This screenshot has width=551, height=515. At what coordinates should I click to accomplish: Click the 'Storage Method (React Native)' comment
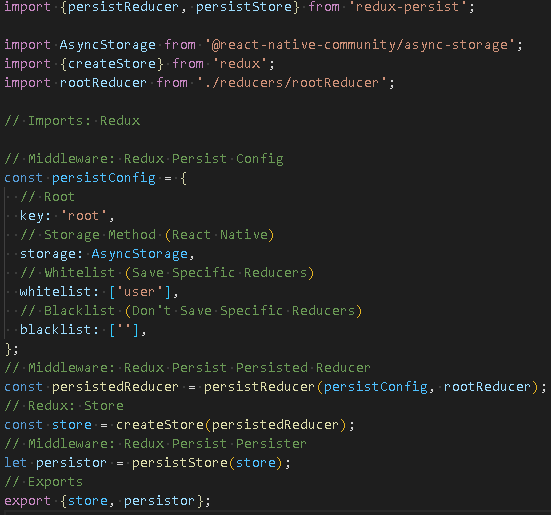point(147,235)
